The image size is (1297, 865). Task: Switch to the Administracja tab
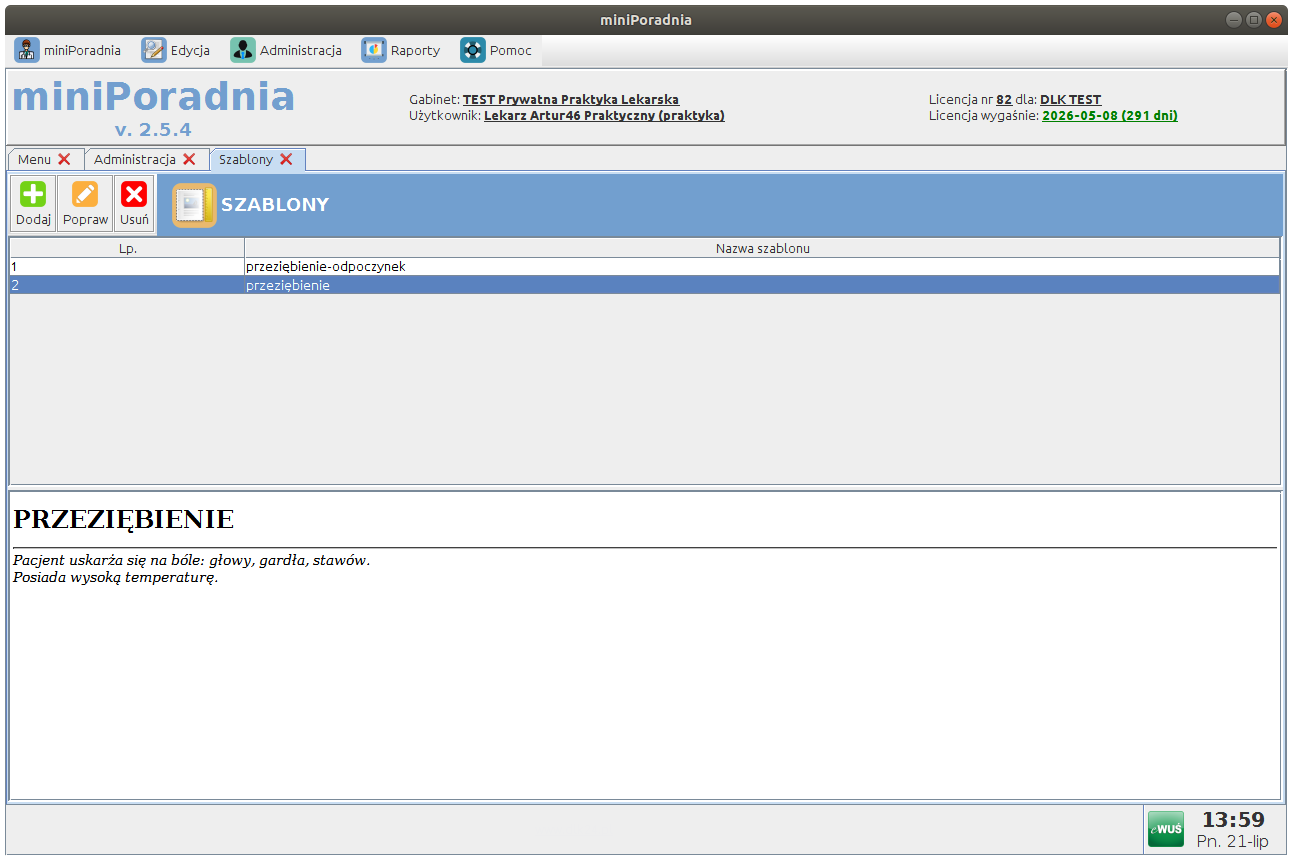coord(134,160)
